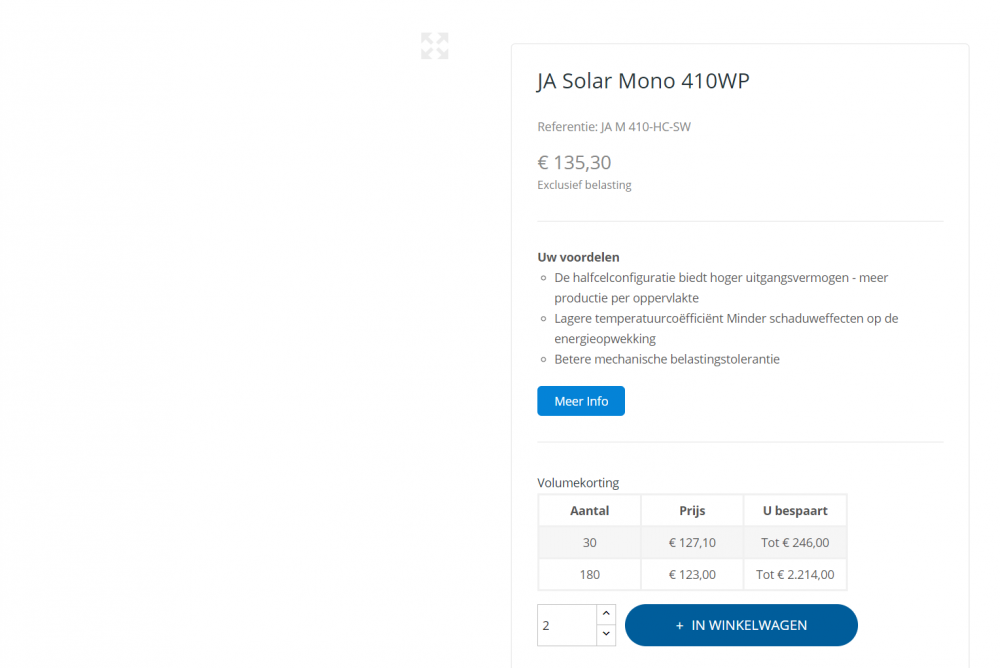The image size is (1000, 668).
Task: Click the U bespaart column header
Action: [795, 510]
